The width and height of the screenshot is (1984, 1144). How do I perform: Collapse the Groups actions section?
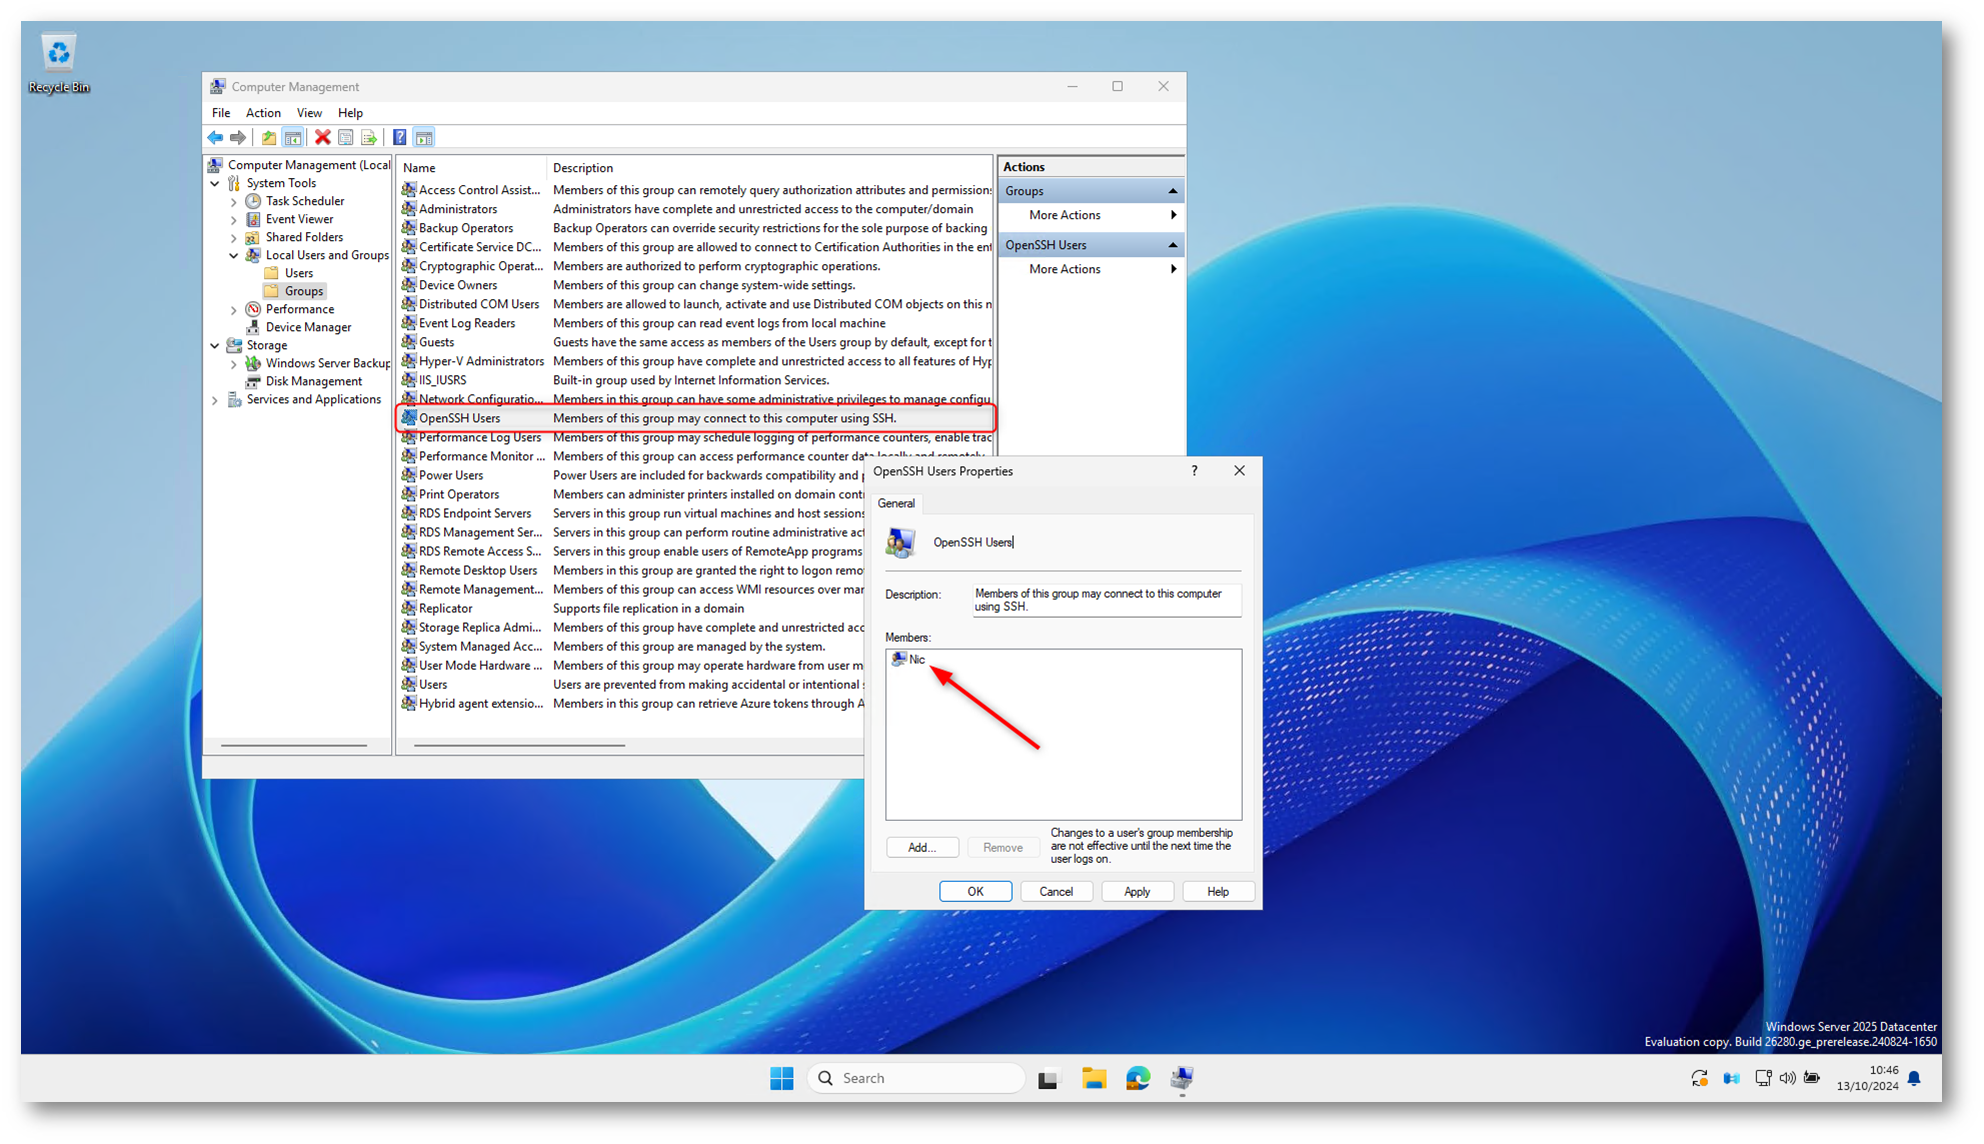(x=1173, y=191)
